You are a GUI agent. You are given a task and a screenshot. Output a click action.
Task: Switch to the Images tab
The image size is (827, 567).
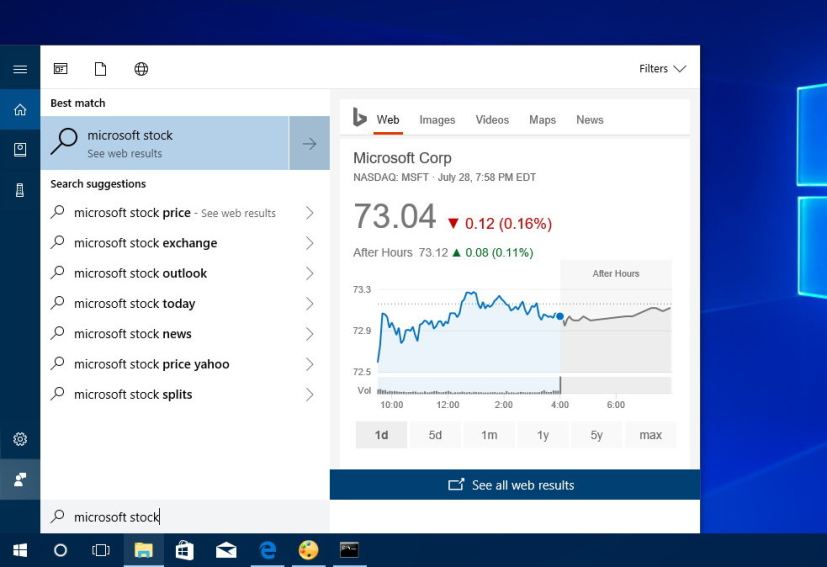click(x=437, y=120)
